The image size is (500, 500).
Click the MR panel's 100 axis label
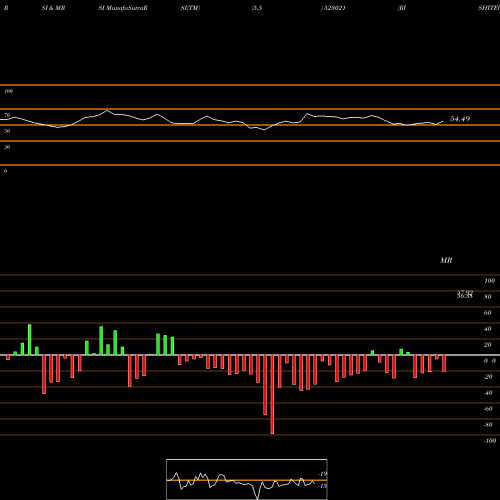(489, 281)
